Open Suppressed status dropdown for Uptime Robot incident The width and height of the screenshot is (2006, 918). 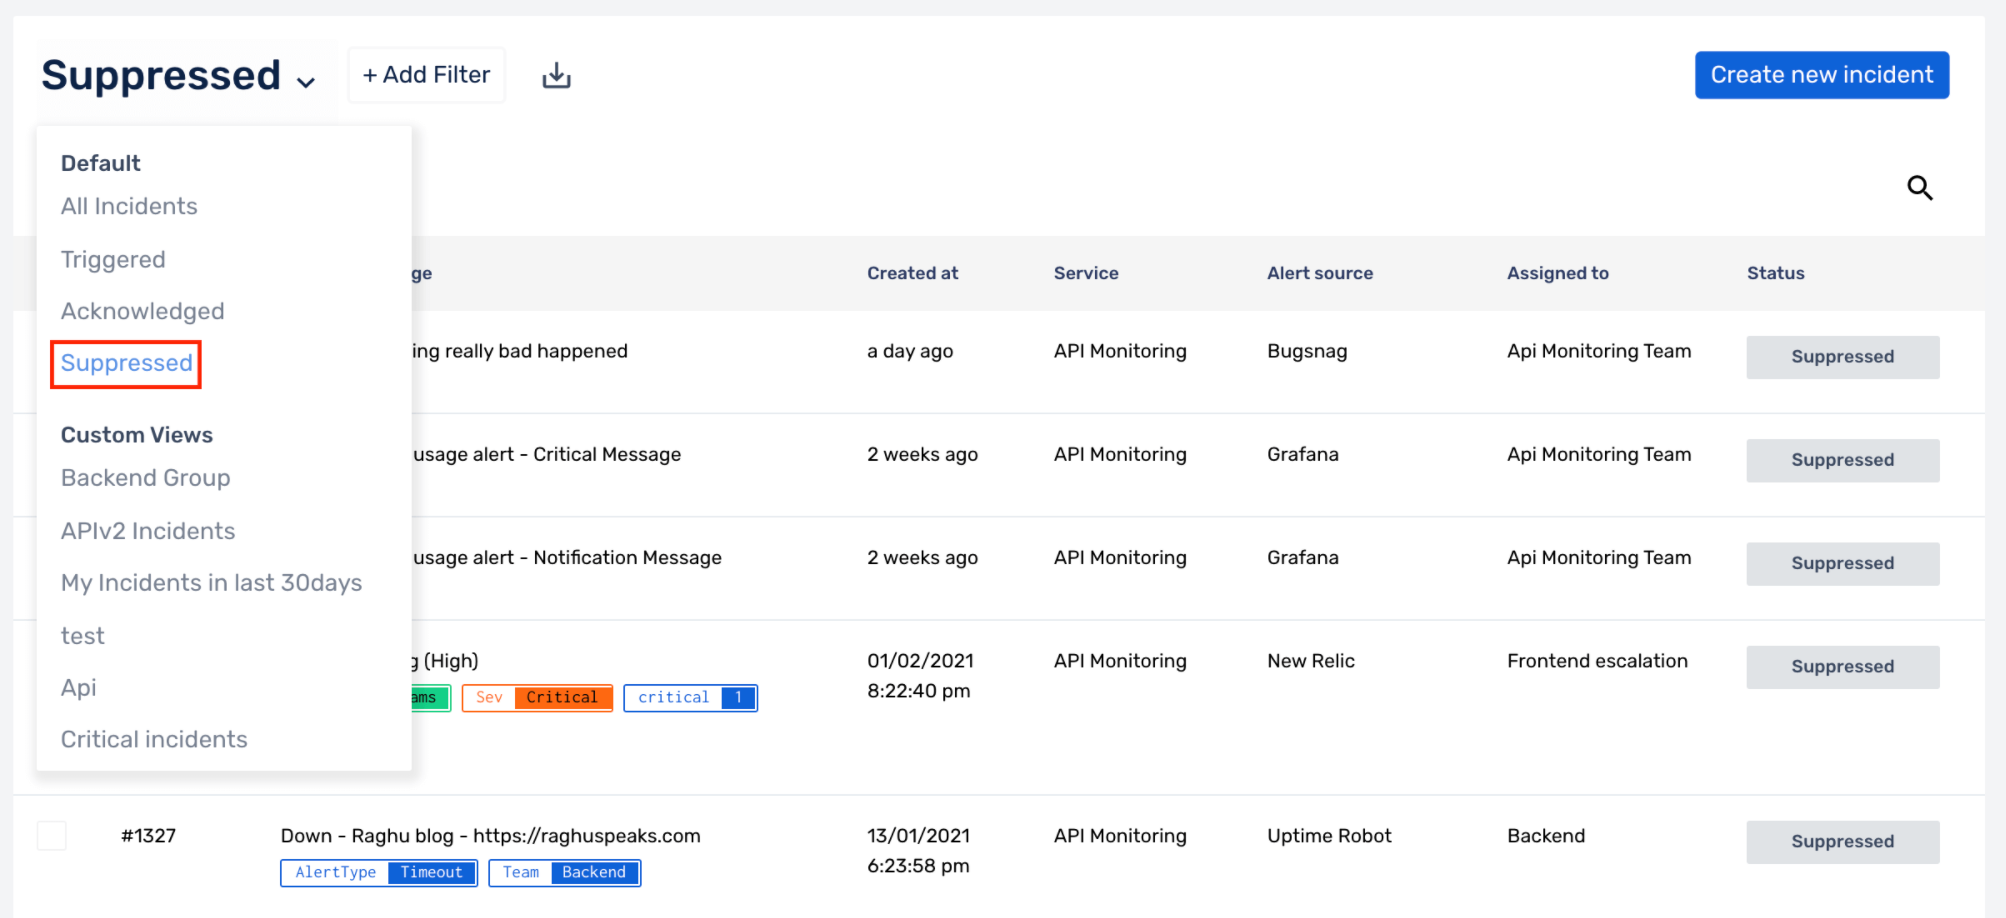(1842, 842)
